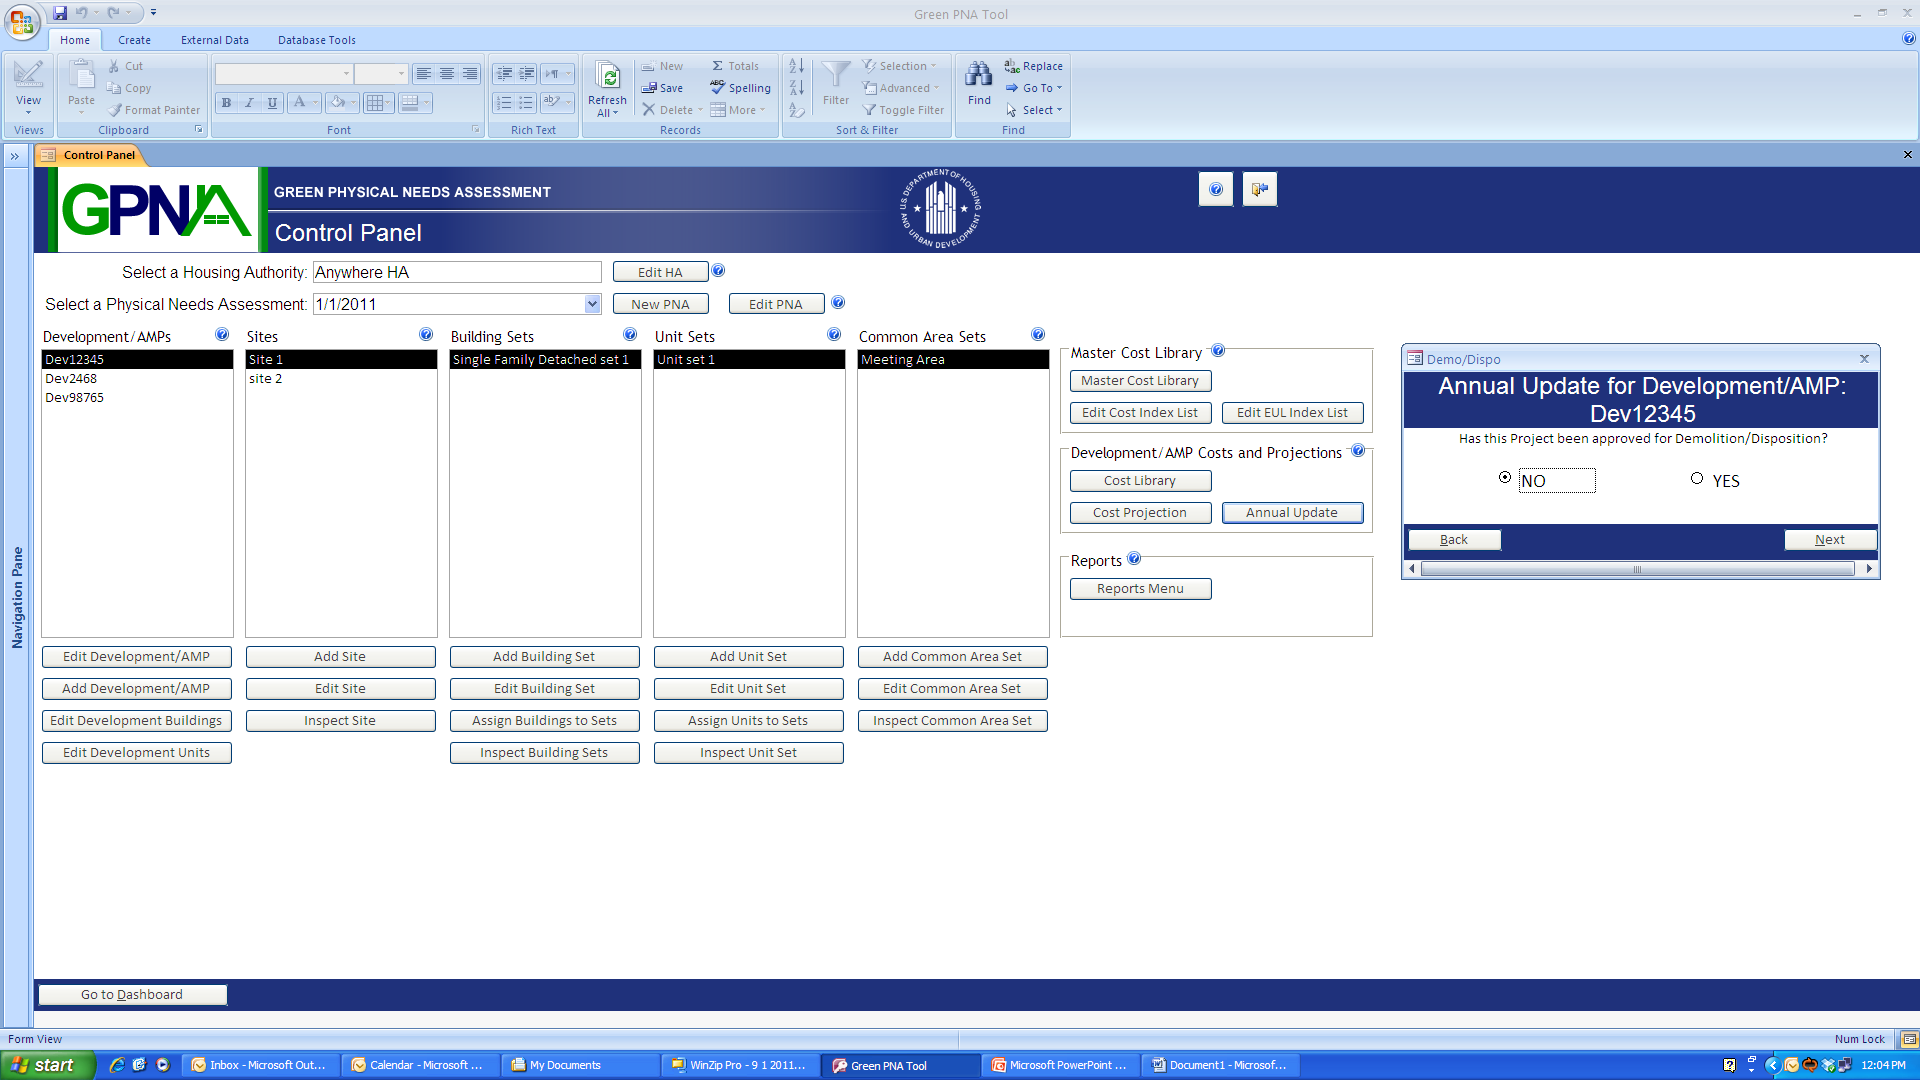1920x1080 pixels.
Task: Click help icon in blue header bar
Action: click(1215, 189)
